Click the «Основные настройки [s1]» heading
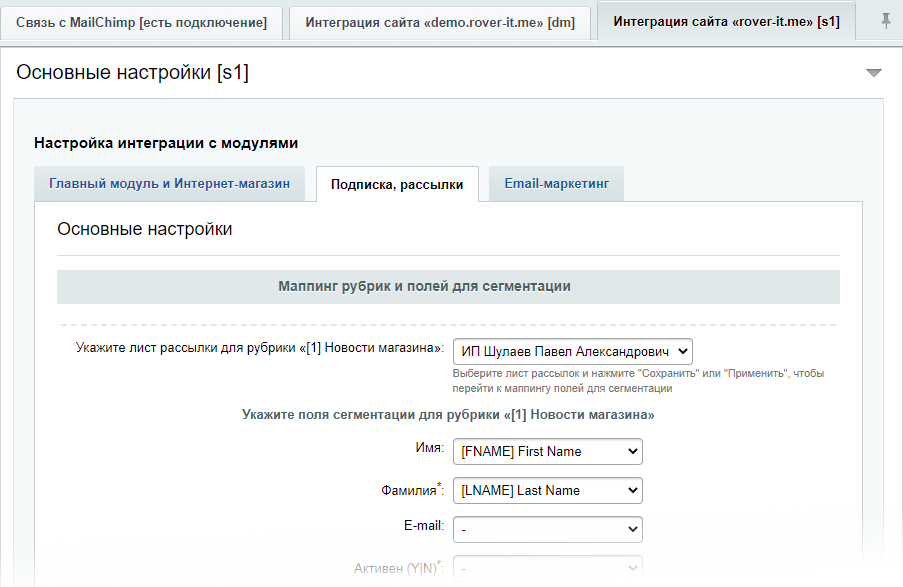 (132, 73)
